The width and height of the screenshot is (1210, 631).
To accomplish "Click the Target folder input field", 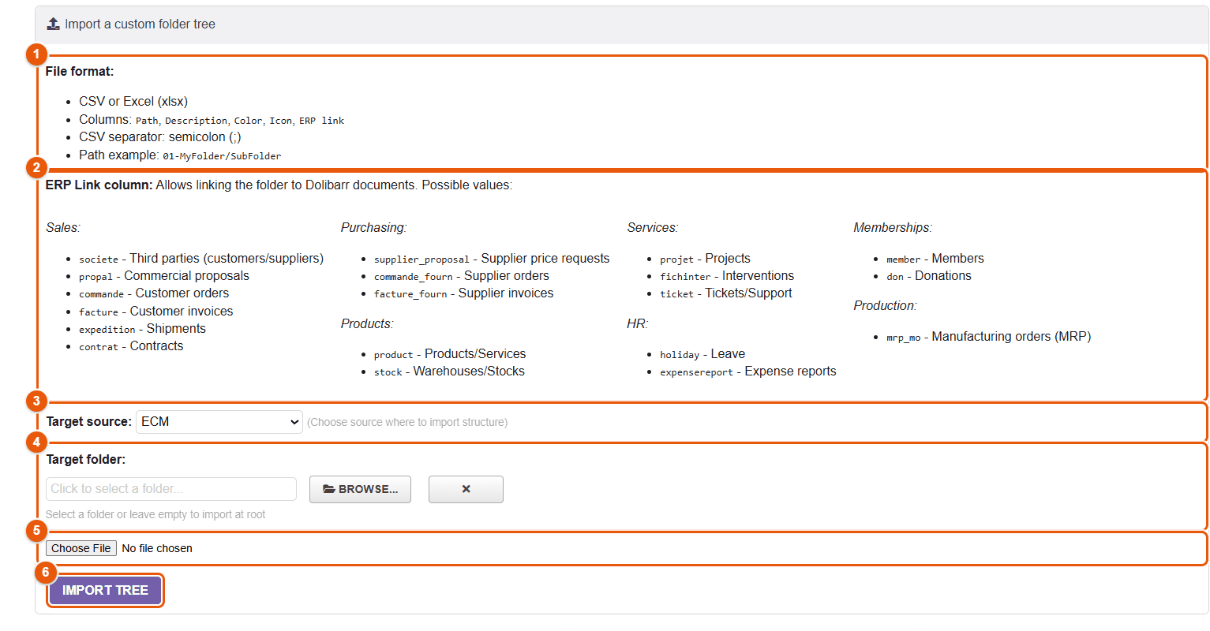I will [171, 489].
